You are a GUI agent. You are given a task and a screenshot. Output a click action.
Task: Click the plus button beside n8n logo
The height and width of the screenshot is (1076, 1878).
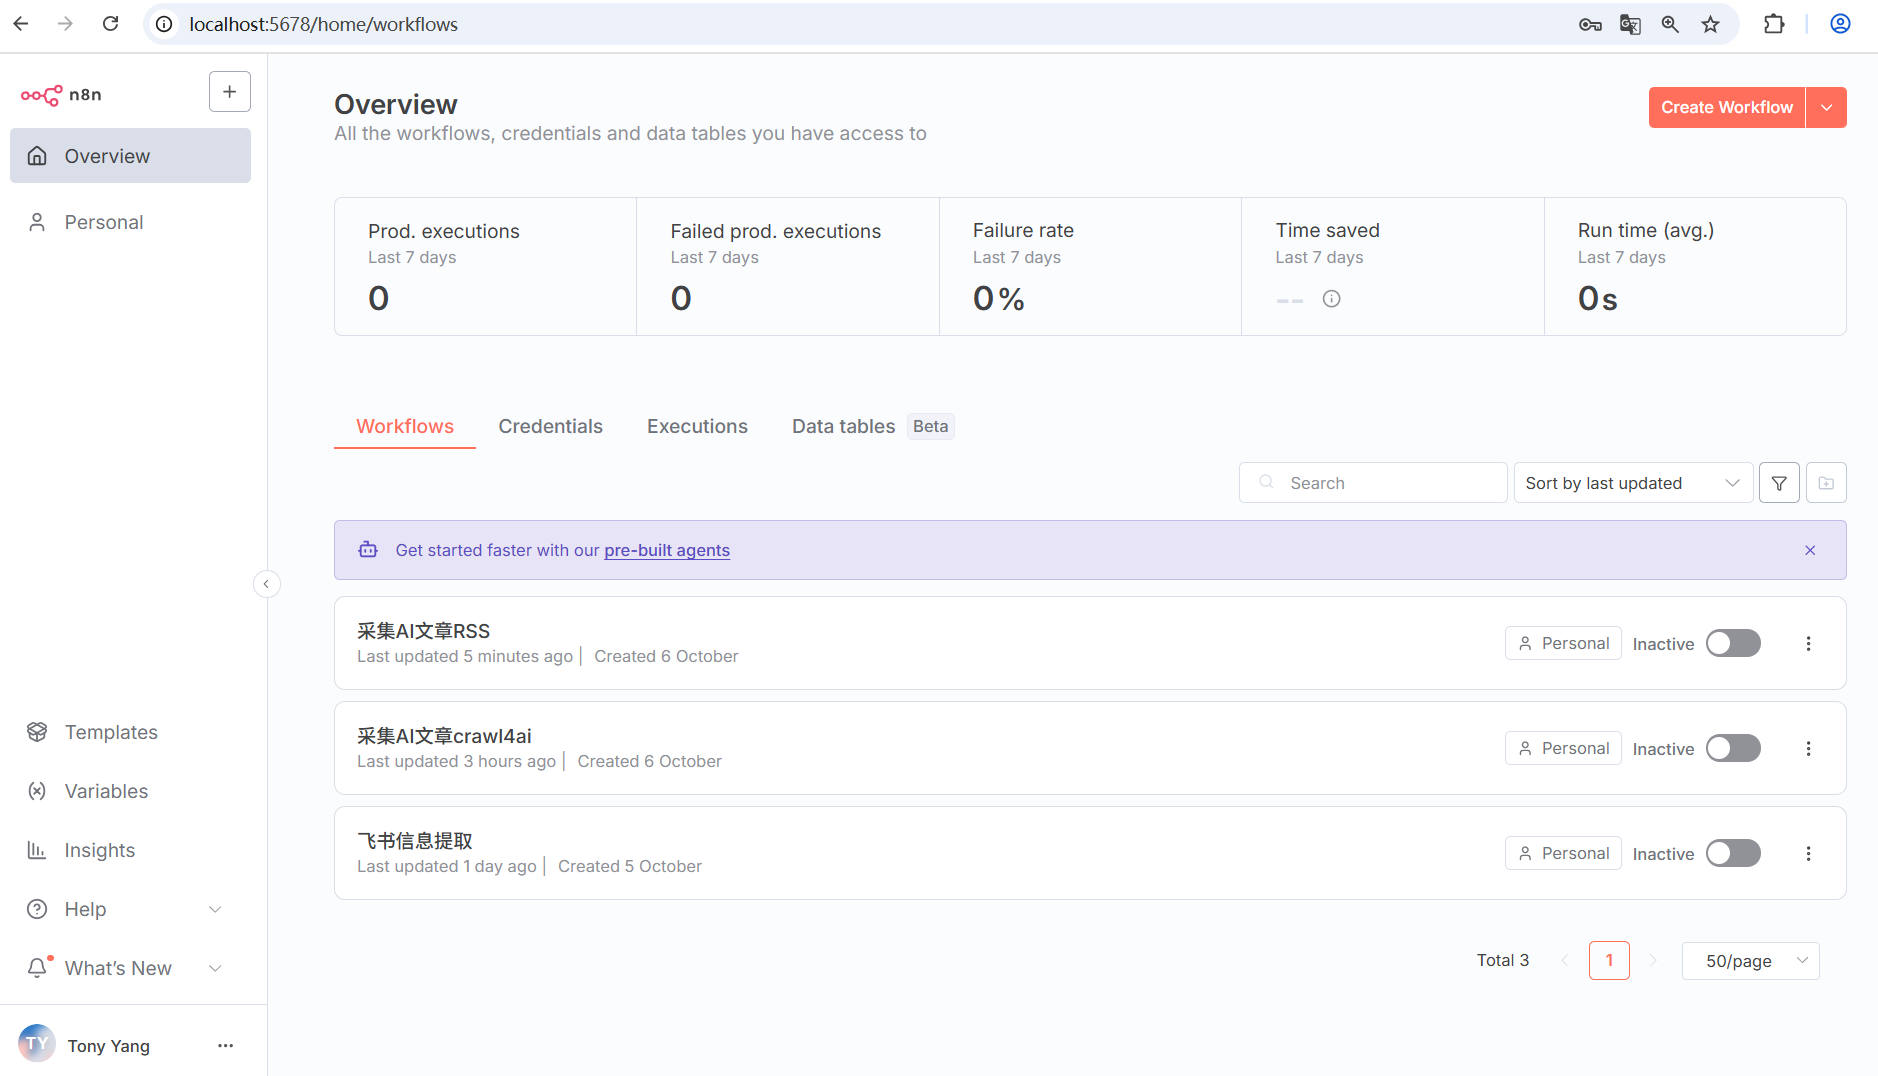pyautogui.click(x=229, y=92)
